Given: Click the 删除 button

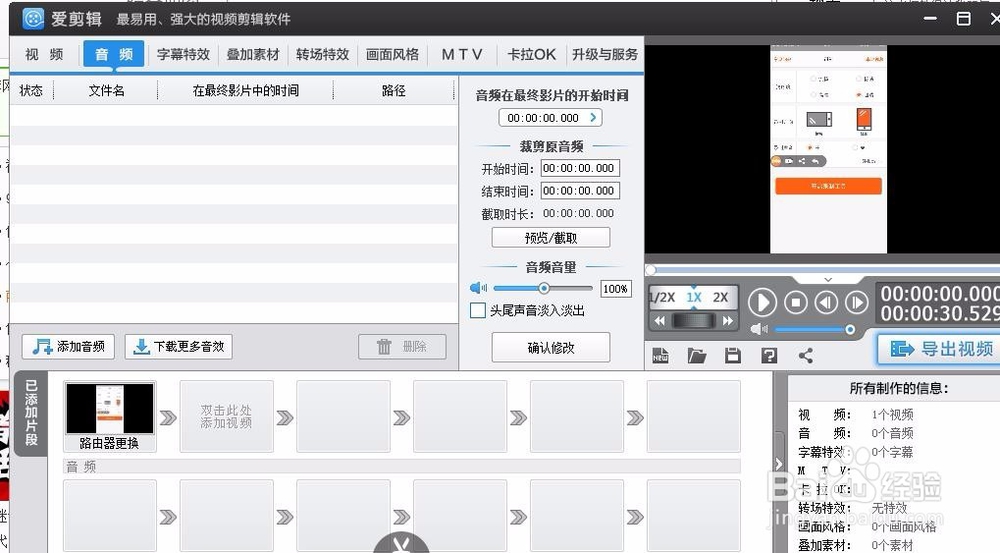Looking at the screenshot, I should tap(402, 346).
